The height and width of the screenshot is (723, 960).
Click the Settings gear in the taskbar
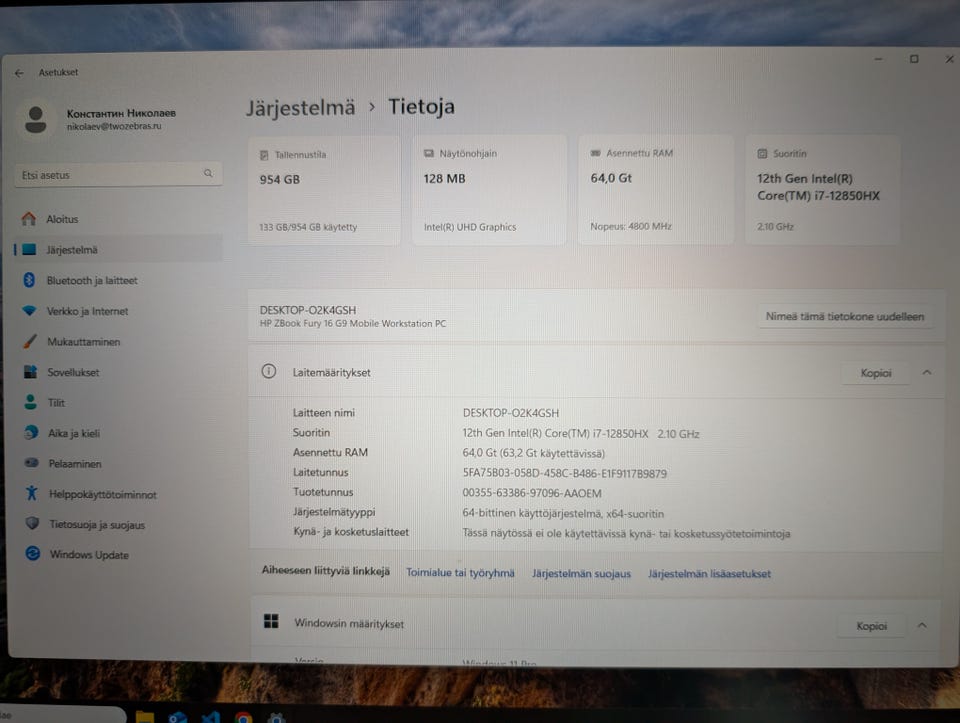[x=276, y=718]
